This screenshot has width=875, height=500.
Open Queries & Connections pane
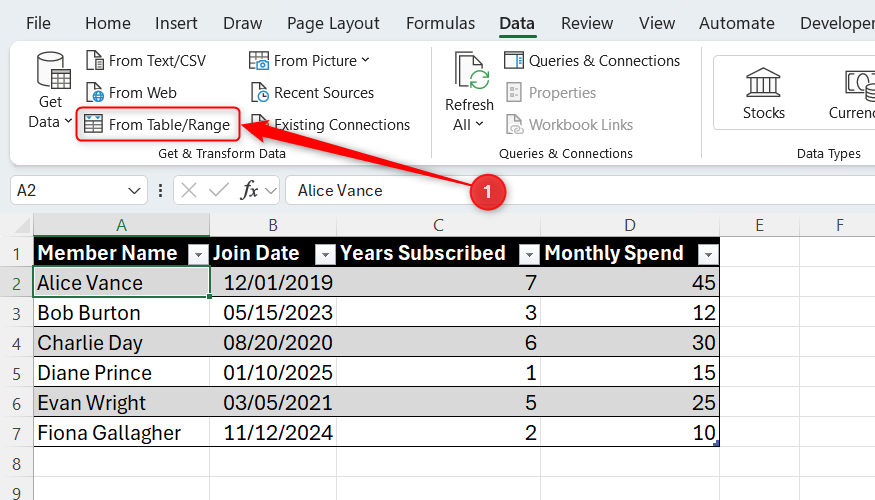tap(592, 60)
